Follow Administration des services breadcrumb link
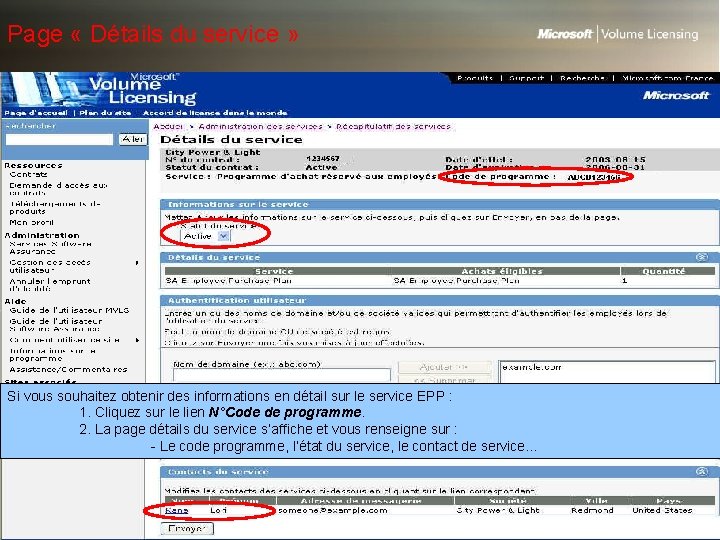The height and width of the screenshot is (540, 720). point(260,126)
